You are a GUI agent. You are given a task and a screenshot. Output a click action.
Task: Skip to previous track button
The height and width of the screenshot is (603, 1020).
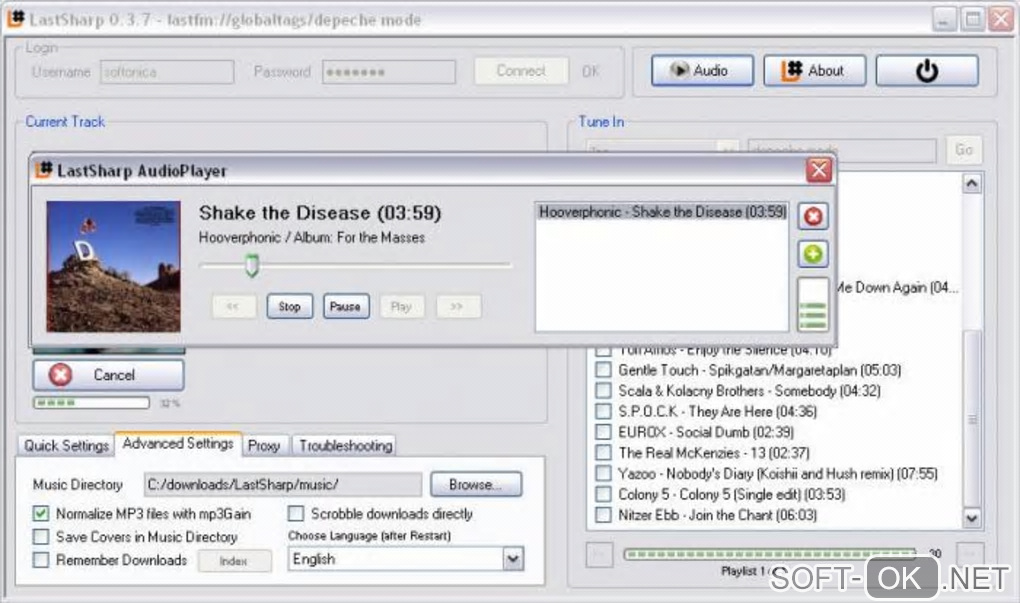pos(234,306)
